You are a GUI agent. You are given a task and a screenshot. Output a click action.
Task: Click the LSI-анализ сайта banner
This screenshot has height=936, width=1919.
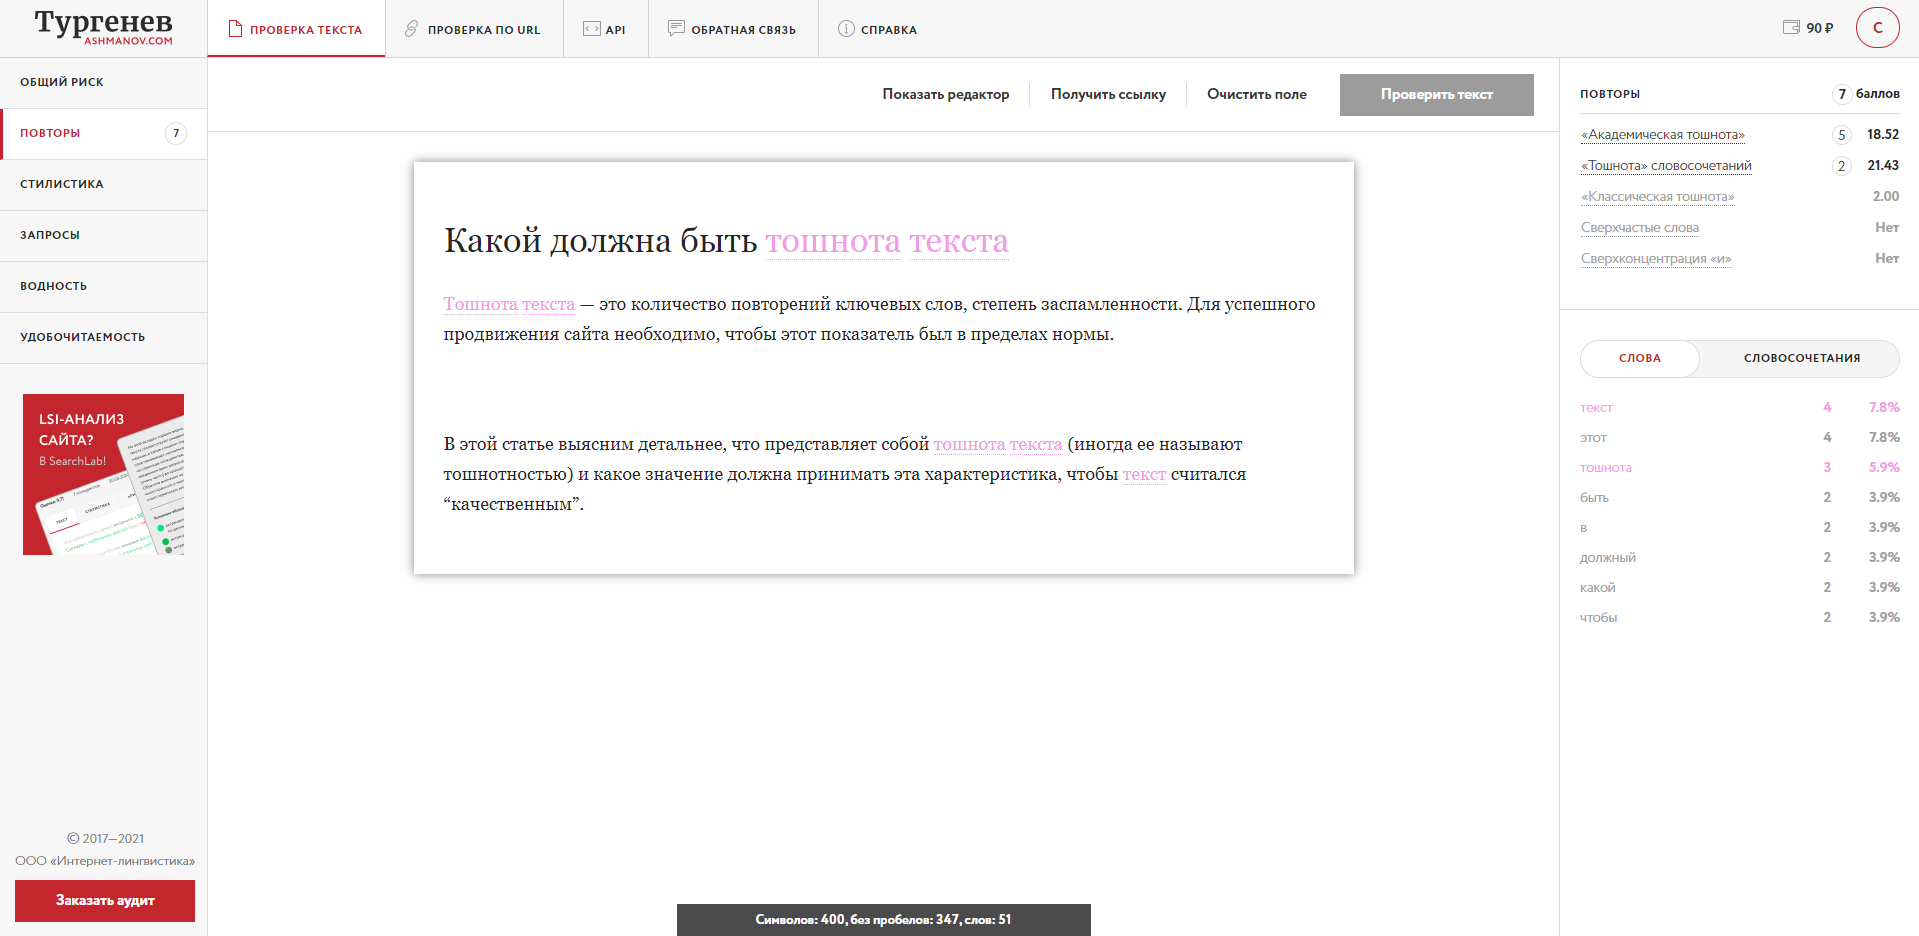pyautogui.click(x=103, y=474)
